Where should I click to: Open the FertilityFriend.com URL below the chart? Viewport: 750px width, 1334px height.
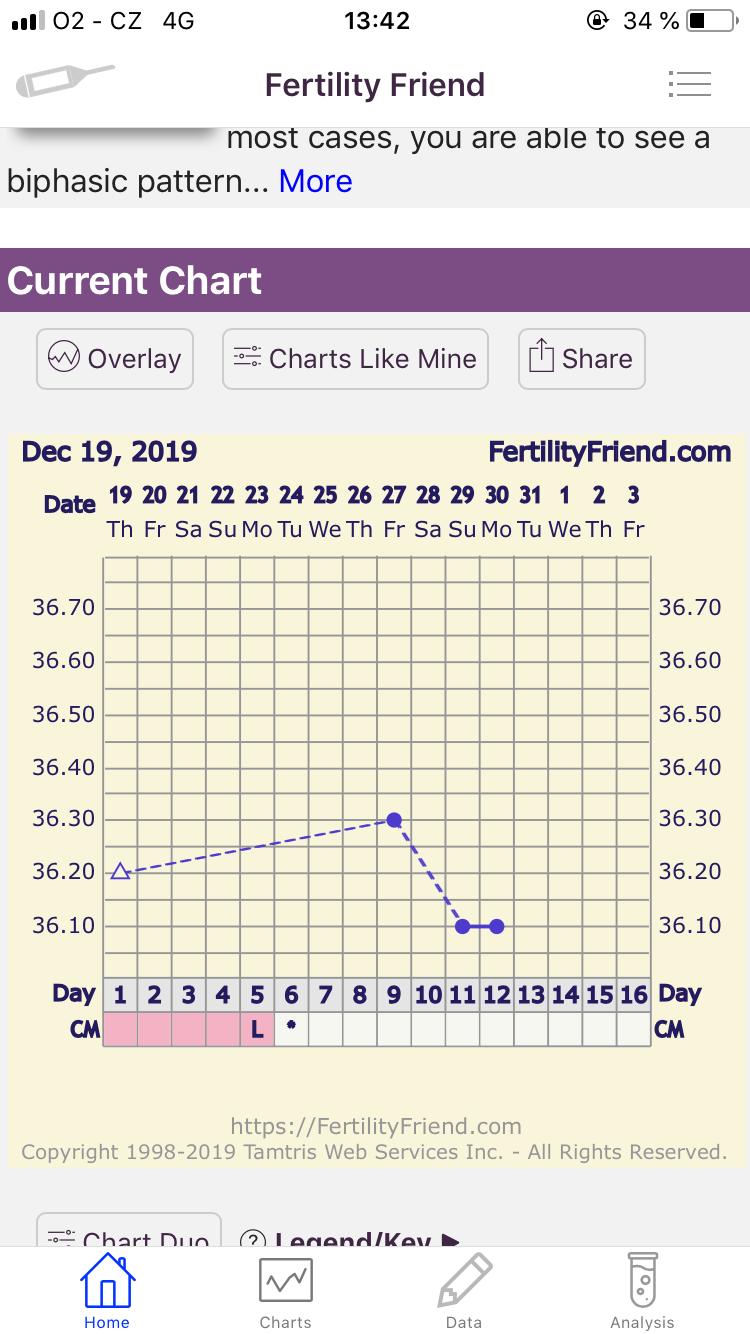click(x=375, y=1126)
